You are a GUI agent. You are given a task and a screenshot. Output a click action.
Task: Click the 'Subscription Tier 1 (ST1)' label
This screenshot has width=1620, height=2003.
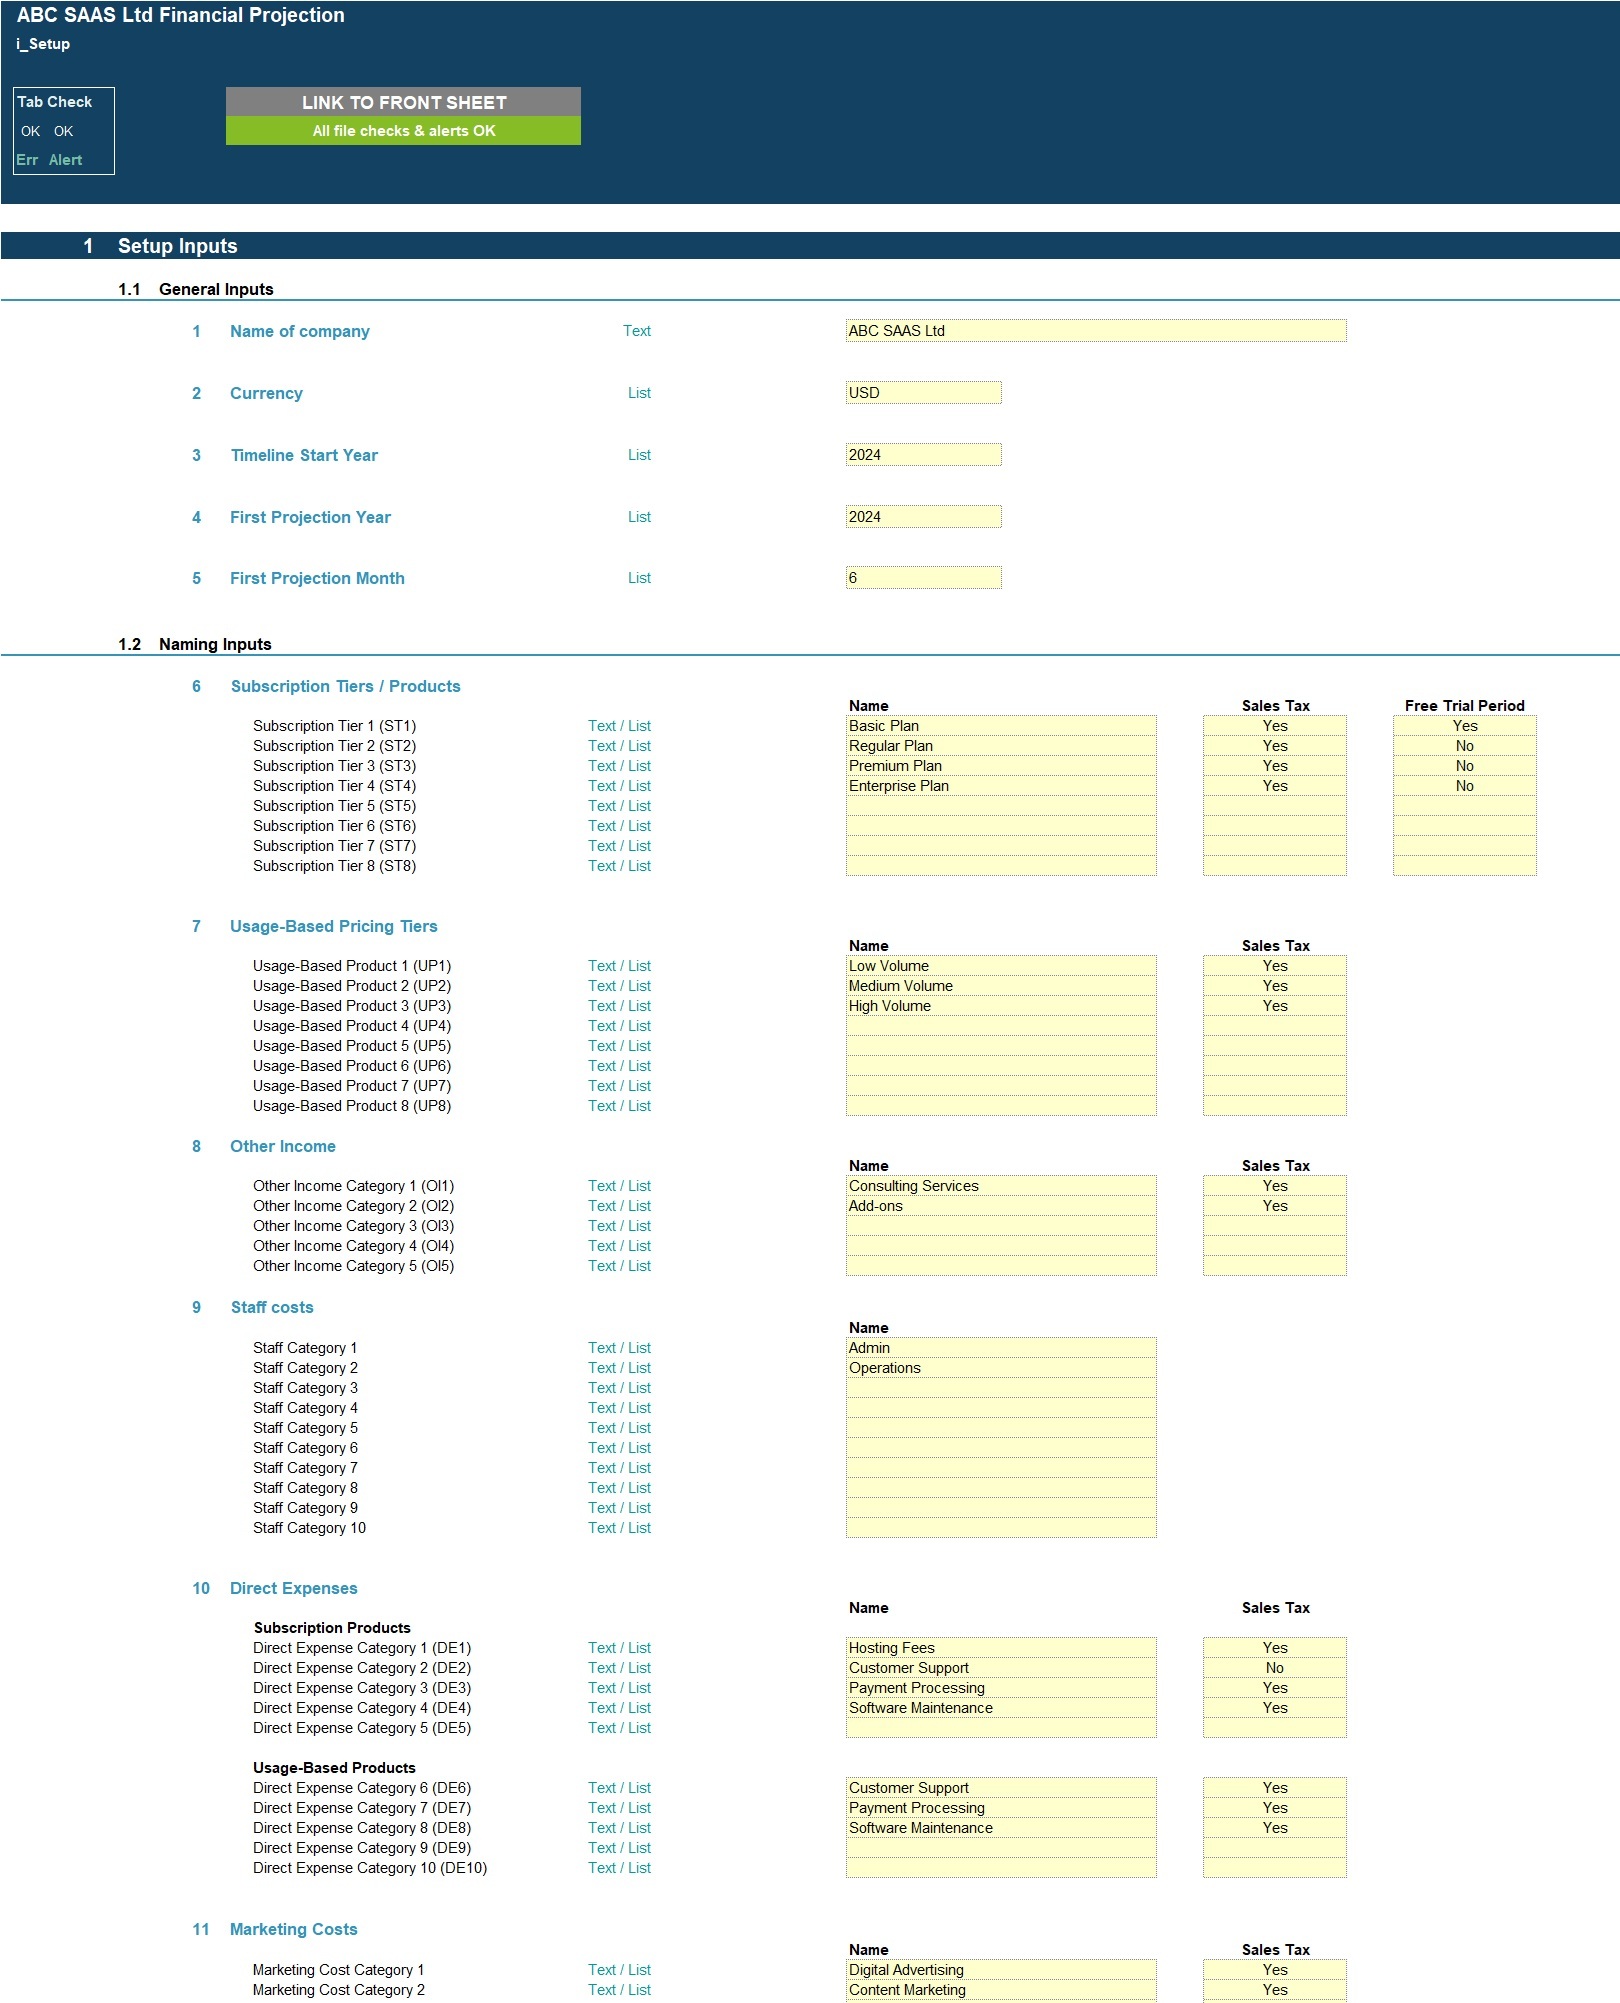point(334,726)
